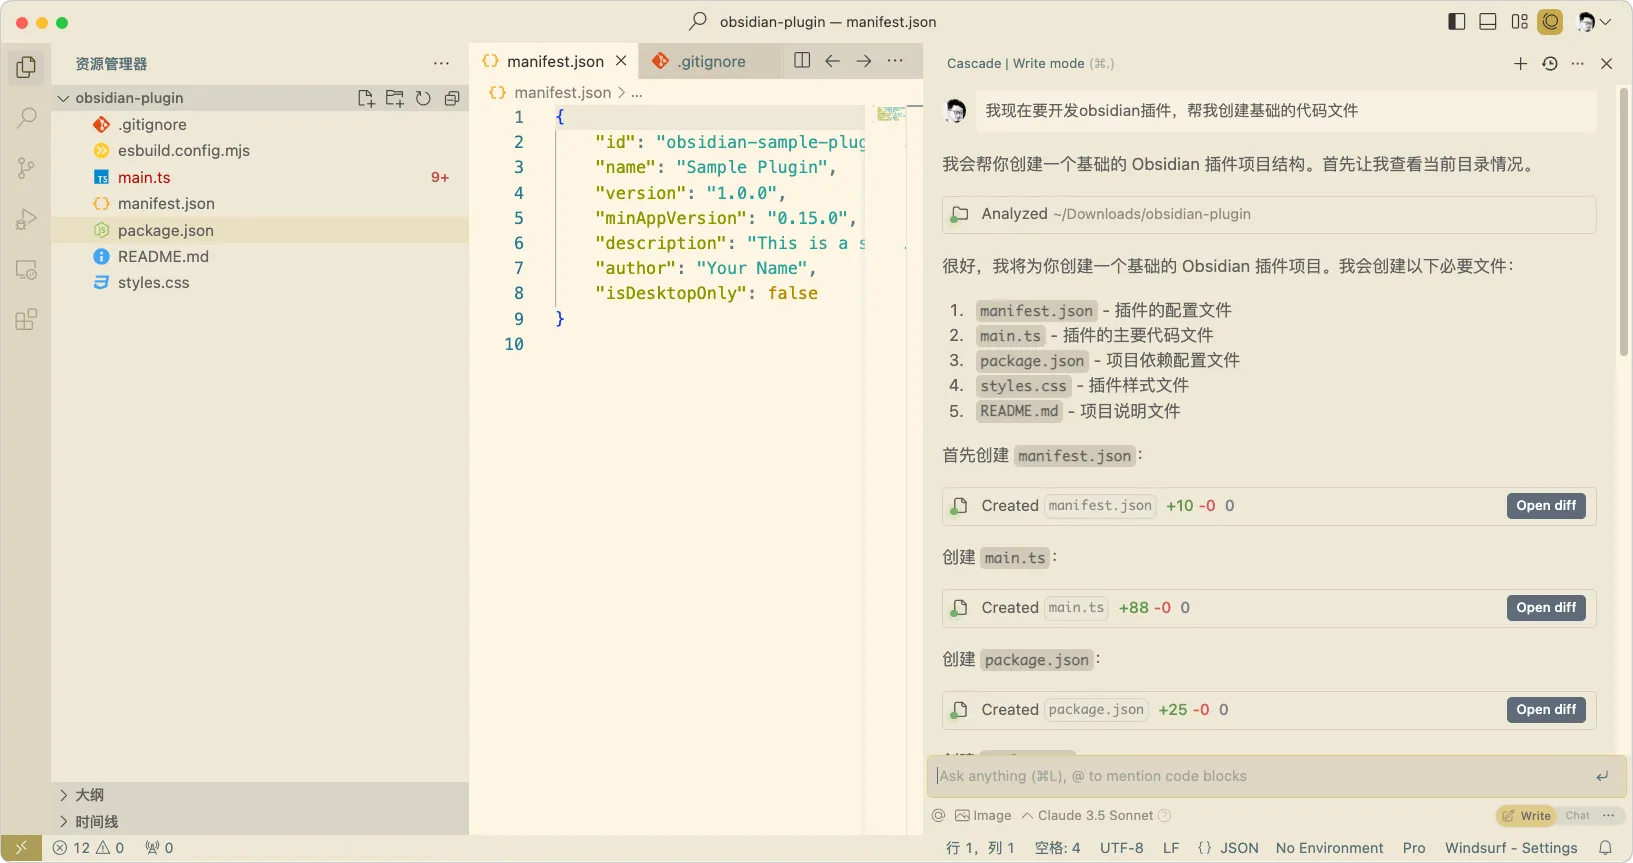The image size is (1633, 863).
Task: Navigate forward with the editor arrow
Action: click(864, 61)
